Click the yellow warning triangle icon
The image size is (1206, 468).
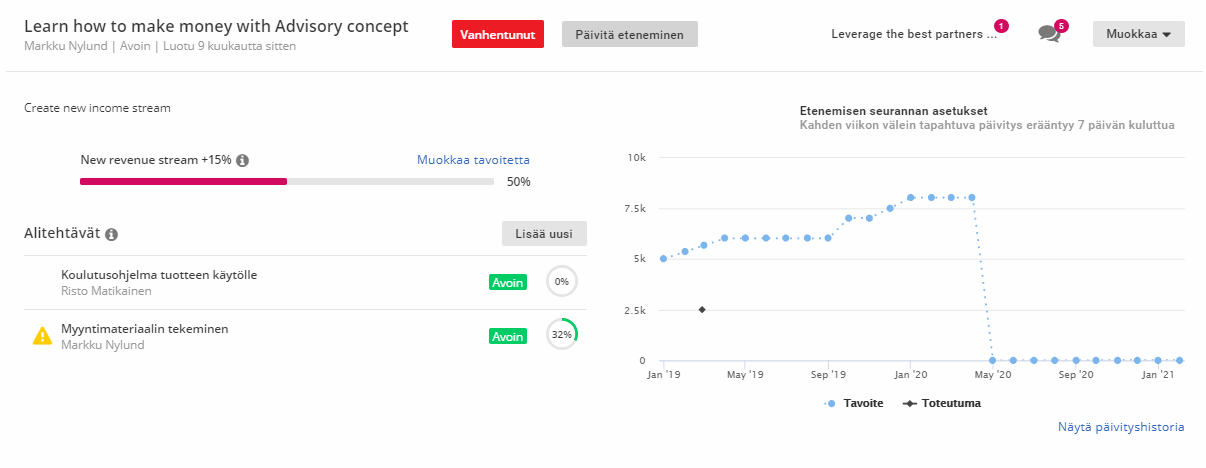42,336
